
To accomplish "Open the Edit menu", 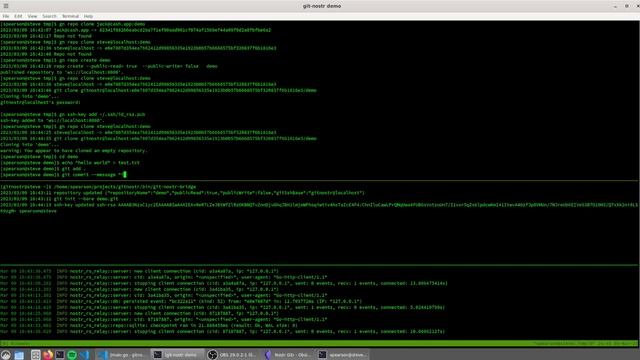I will click(18, 16).
